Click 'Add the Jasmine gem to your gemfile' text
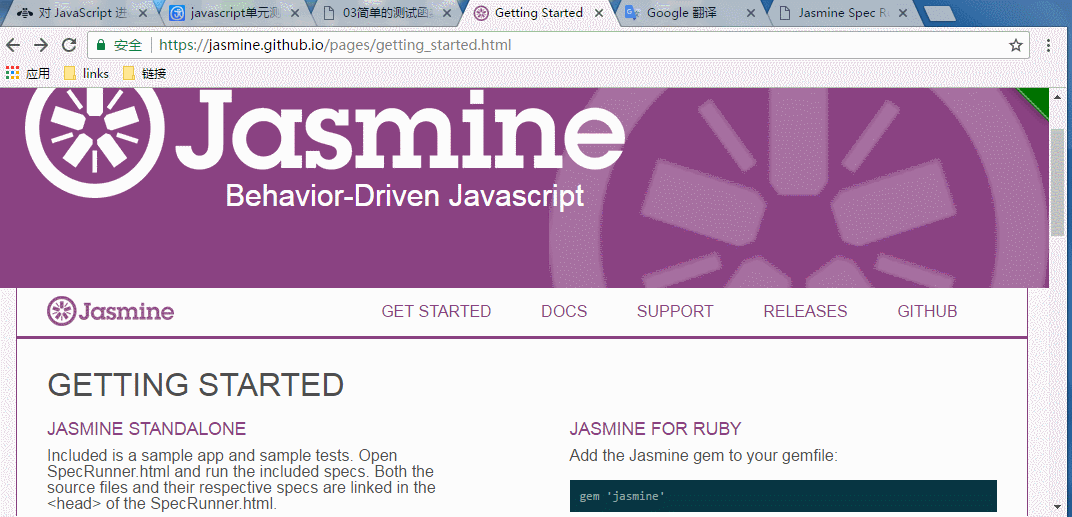The width and height of the screenshot is (1072, 517). tap(703, 455)
